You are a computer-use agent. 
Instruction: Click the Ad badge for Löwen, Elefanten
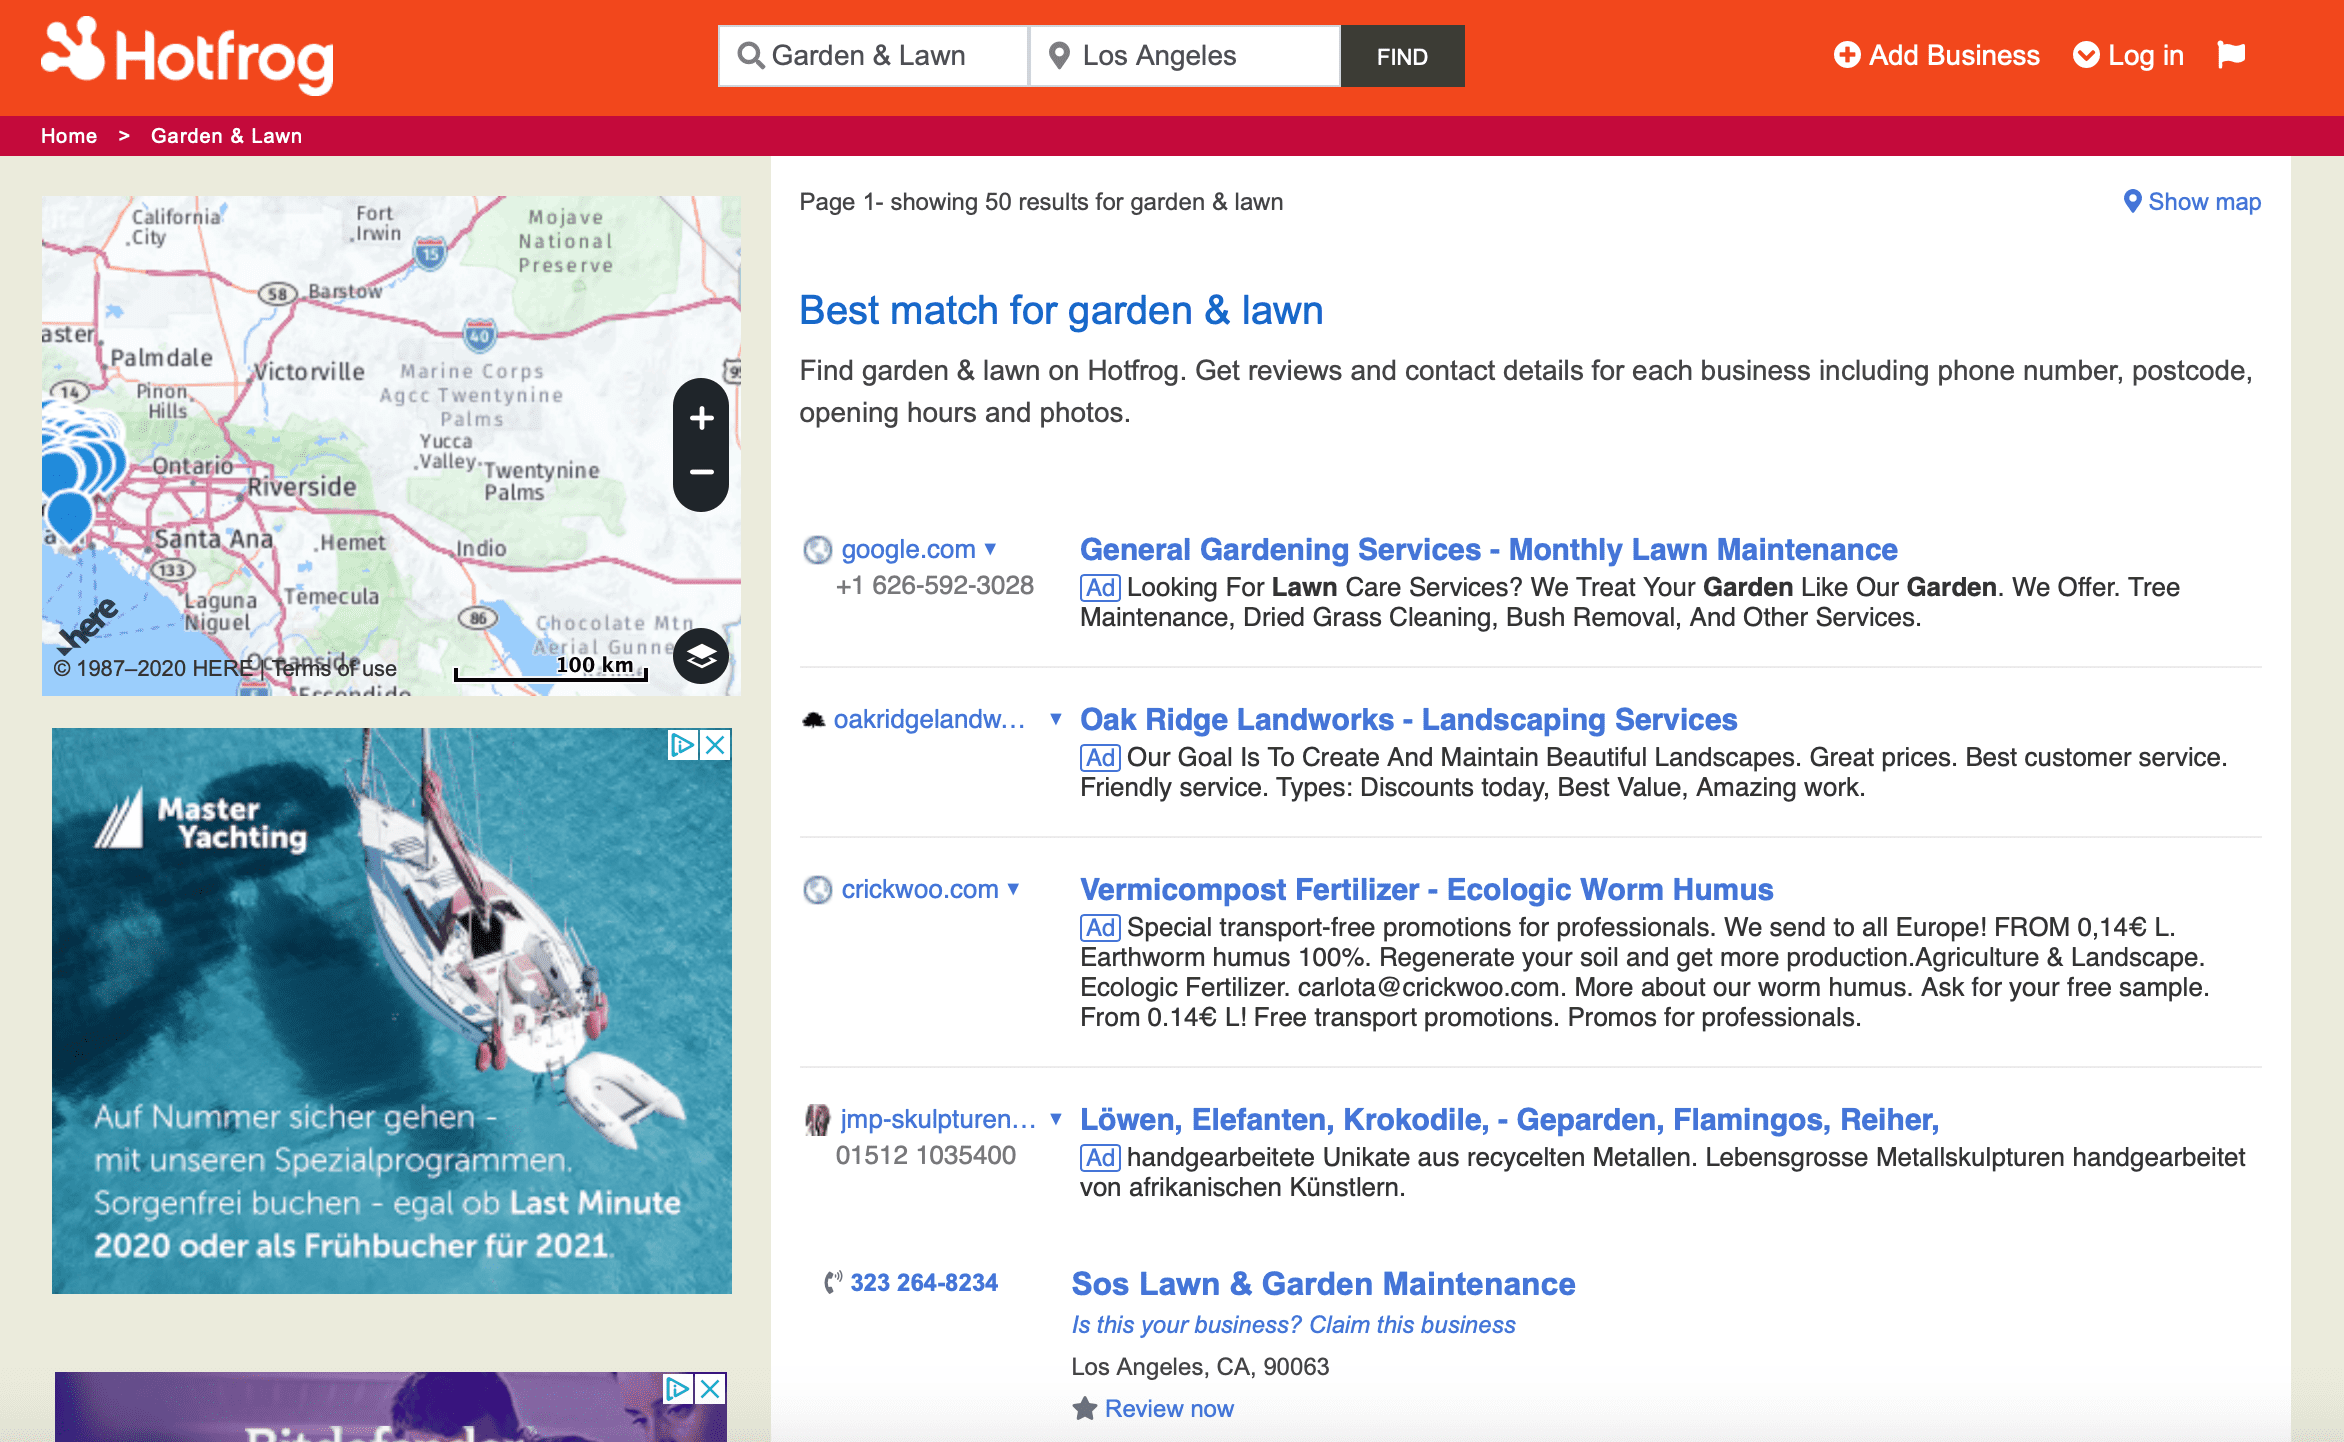point(1100,1158)
